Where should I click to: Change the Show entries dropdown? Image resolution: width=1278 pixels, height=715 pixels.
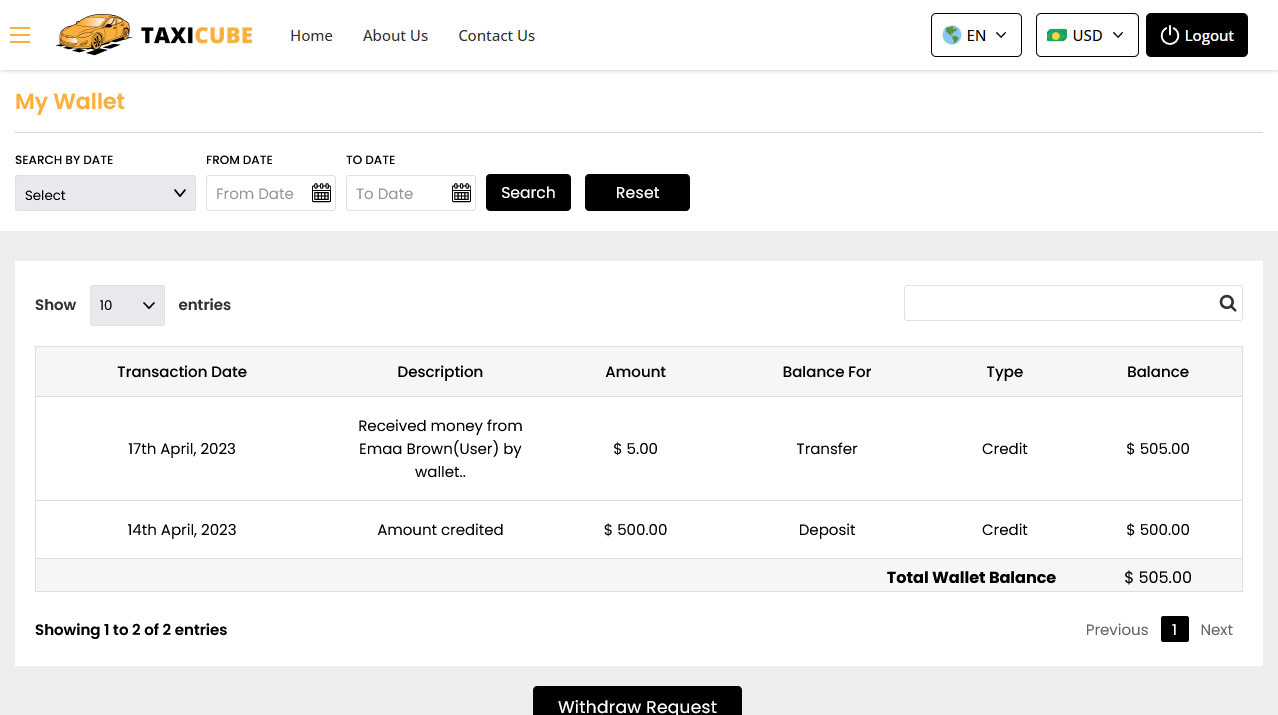pyautogui.click(x=127, y=305)
